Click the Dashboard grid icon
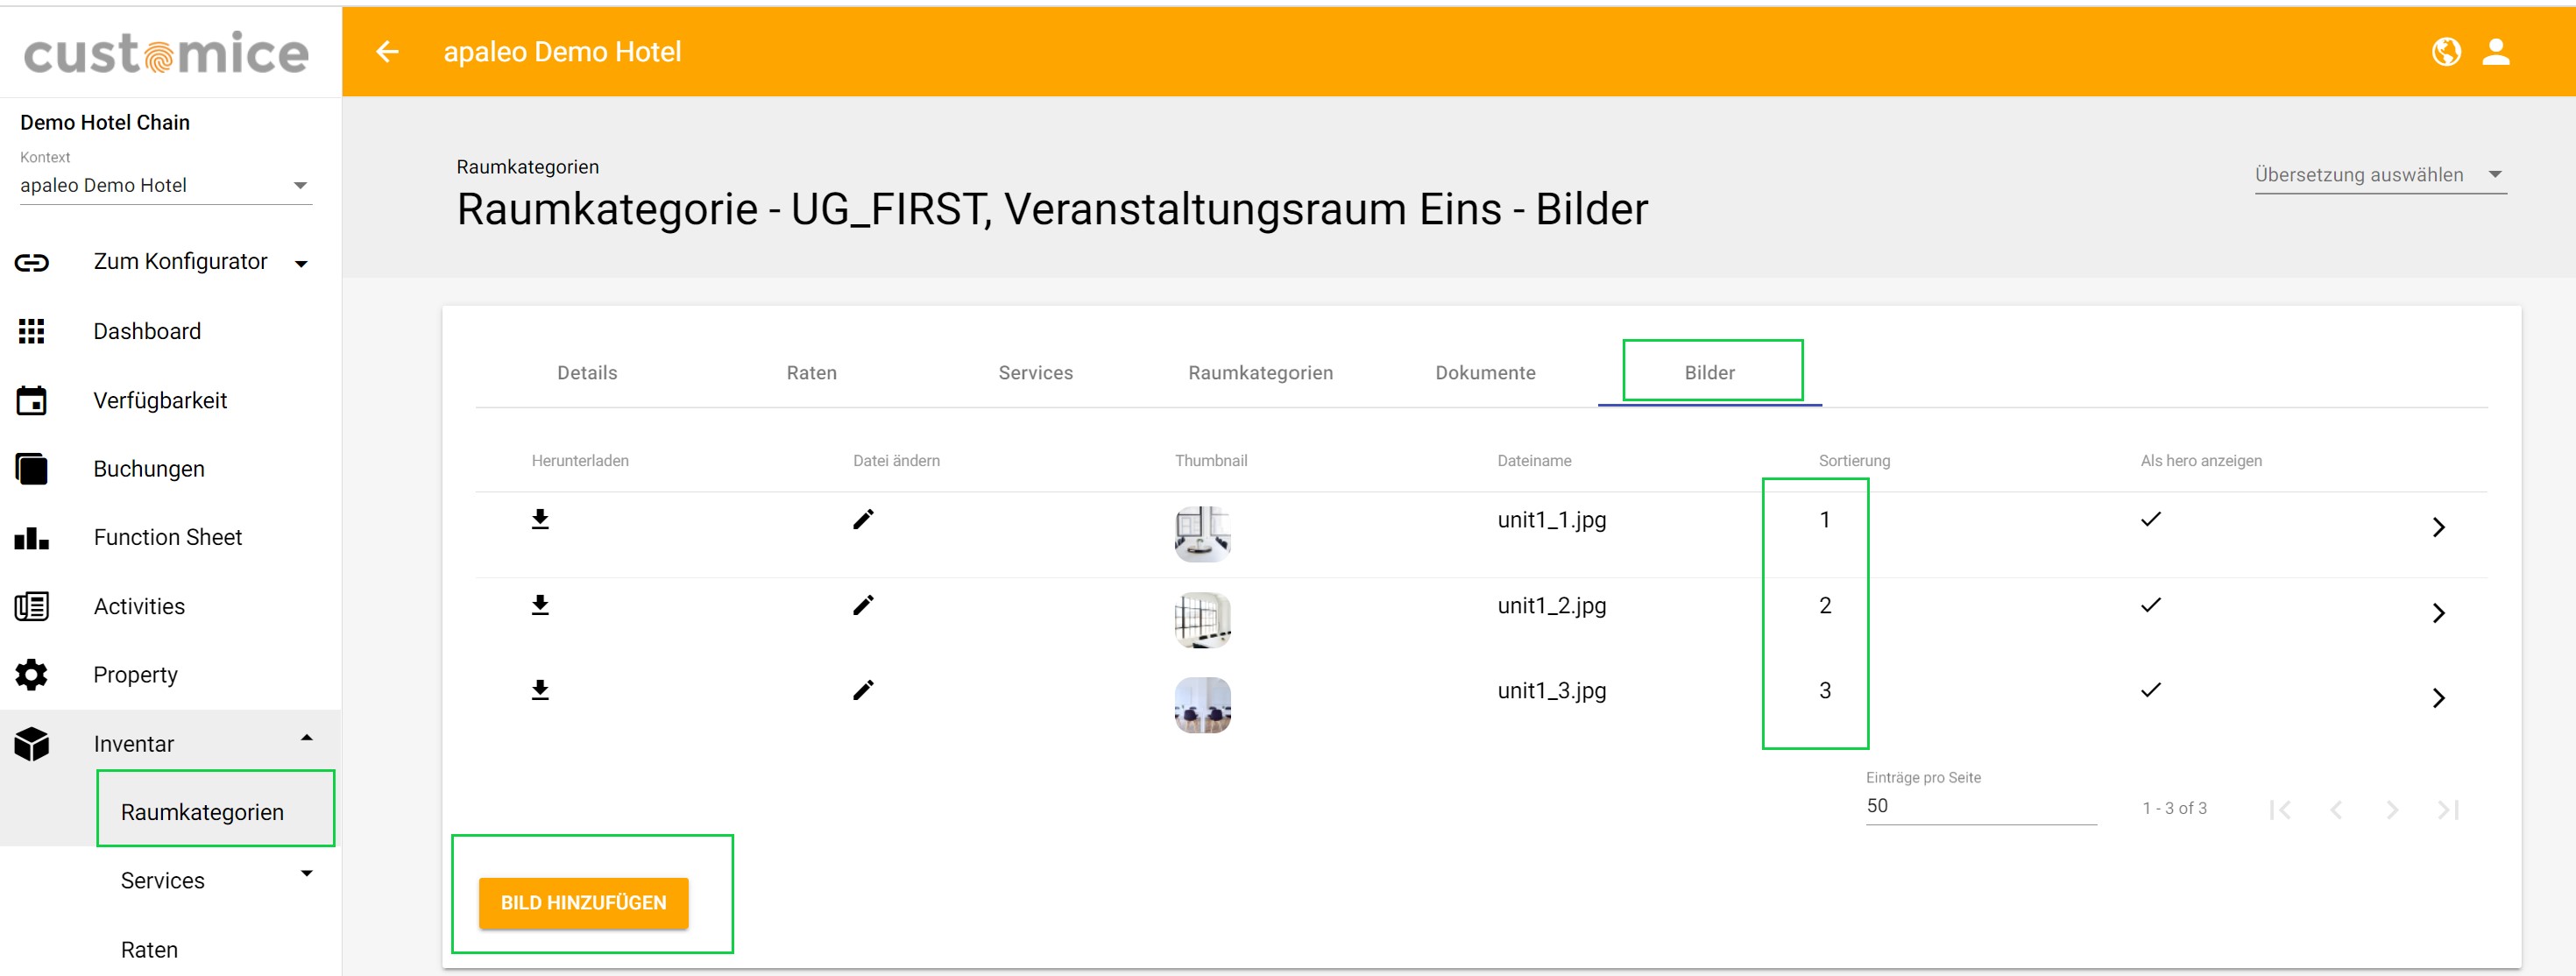 point(32,331)
